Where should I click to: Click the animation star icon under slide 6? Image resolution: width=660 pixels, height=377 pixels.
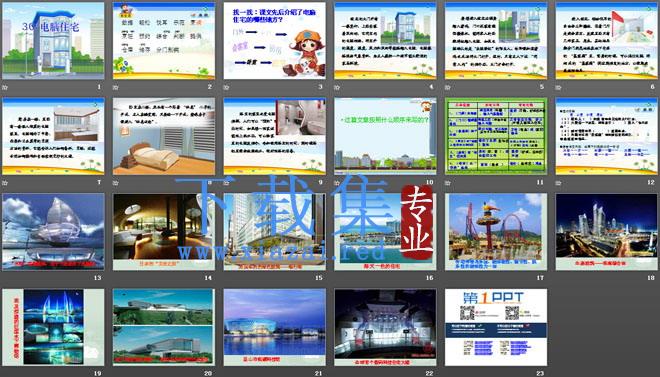tap(559, 88)
